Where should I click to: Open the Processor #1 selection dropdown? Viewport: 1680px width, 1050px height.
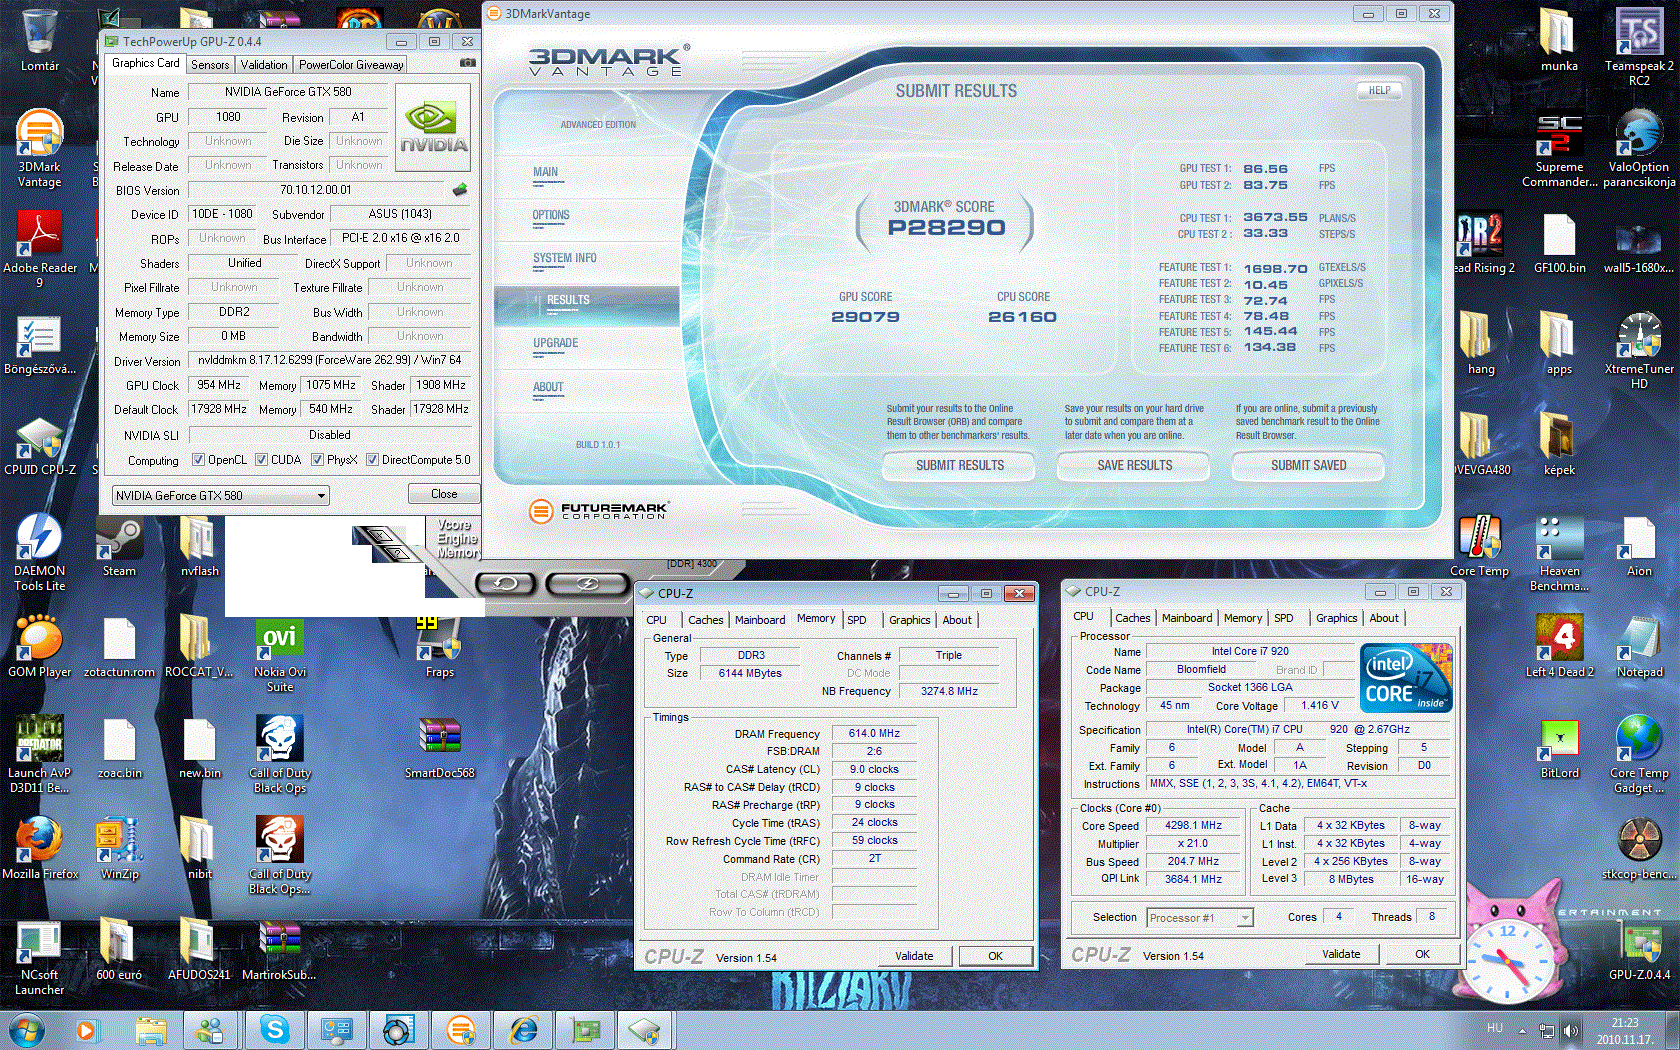tap(1200, 917)
